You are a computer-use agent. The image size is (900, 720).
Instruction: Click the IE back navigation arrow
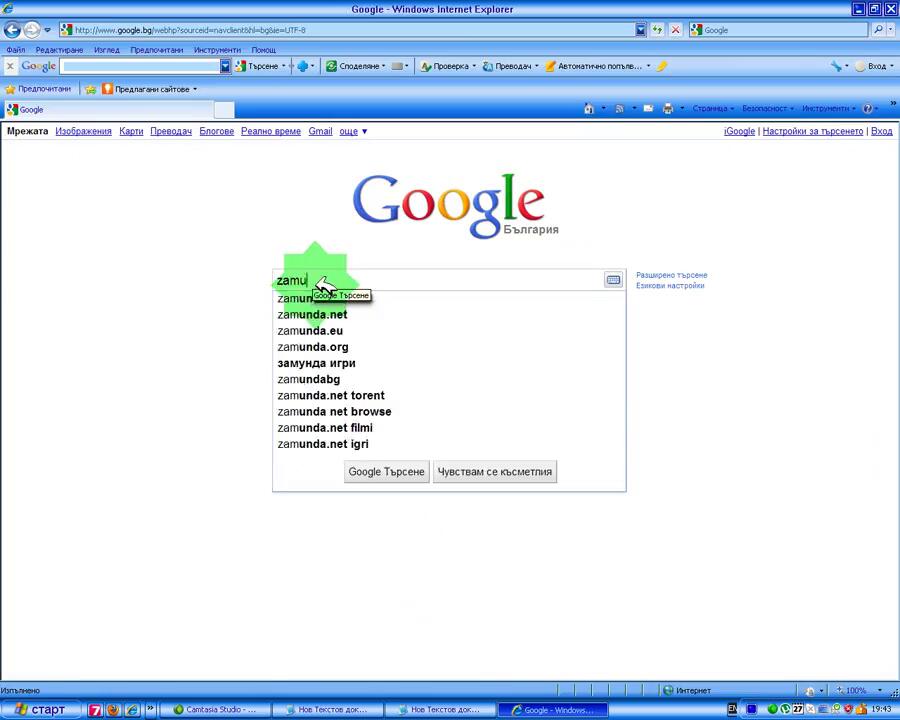click(x=13, y=30)
